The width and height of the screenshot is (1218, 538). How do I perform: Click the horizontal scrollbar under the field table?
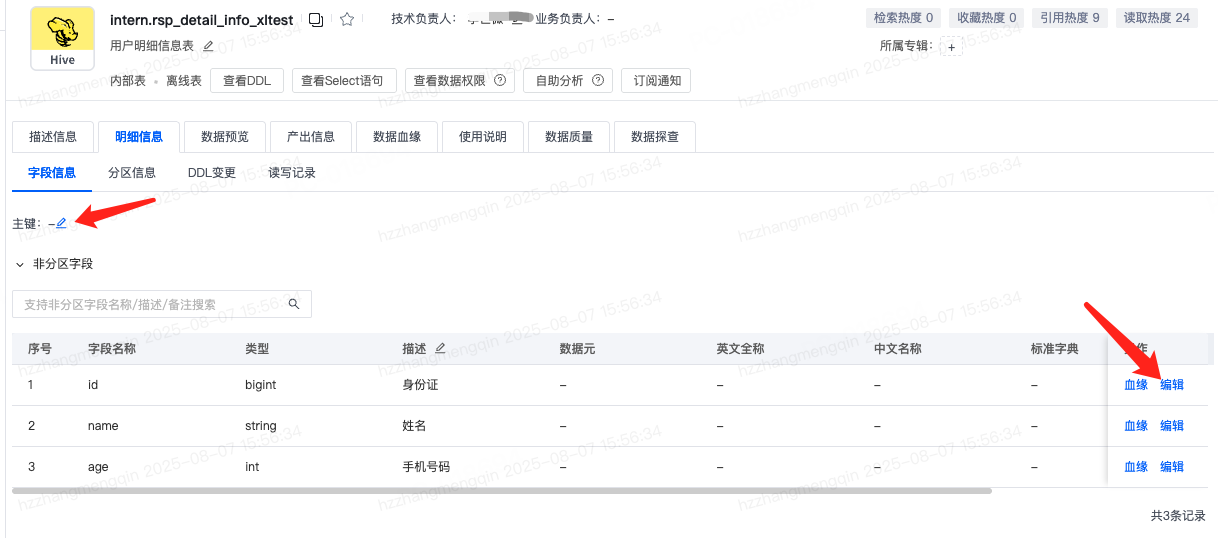click(x=500, y=490)
